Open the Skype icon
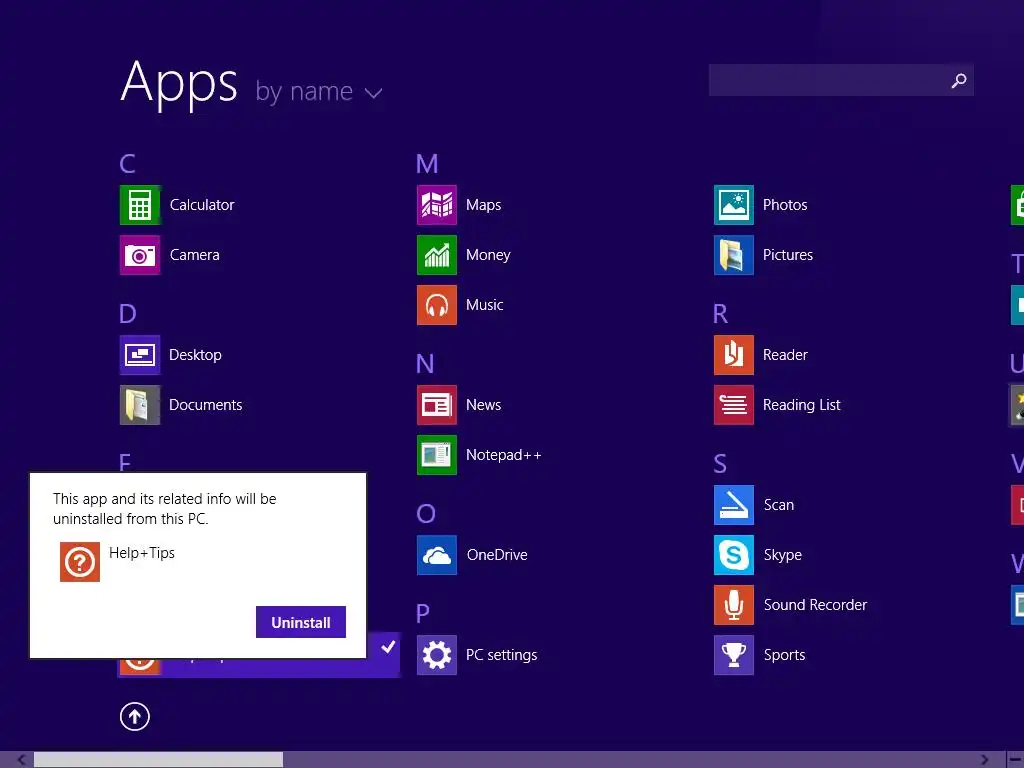The image size is (1024, 768). [733, 555]
